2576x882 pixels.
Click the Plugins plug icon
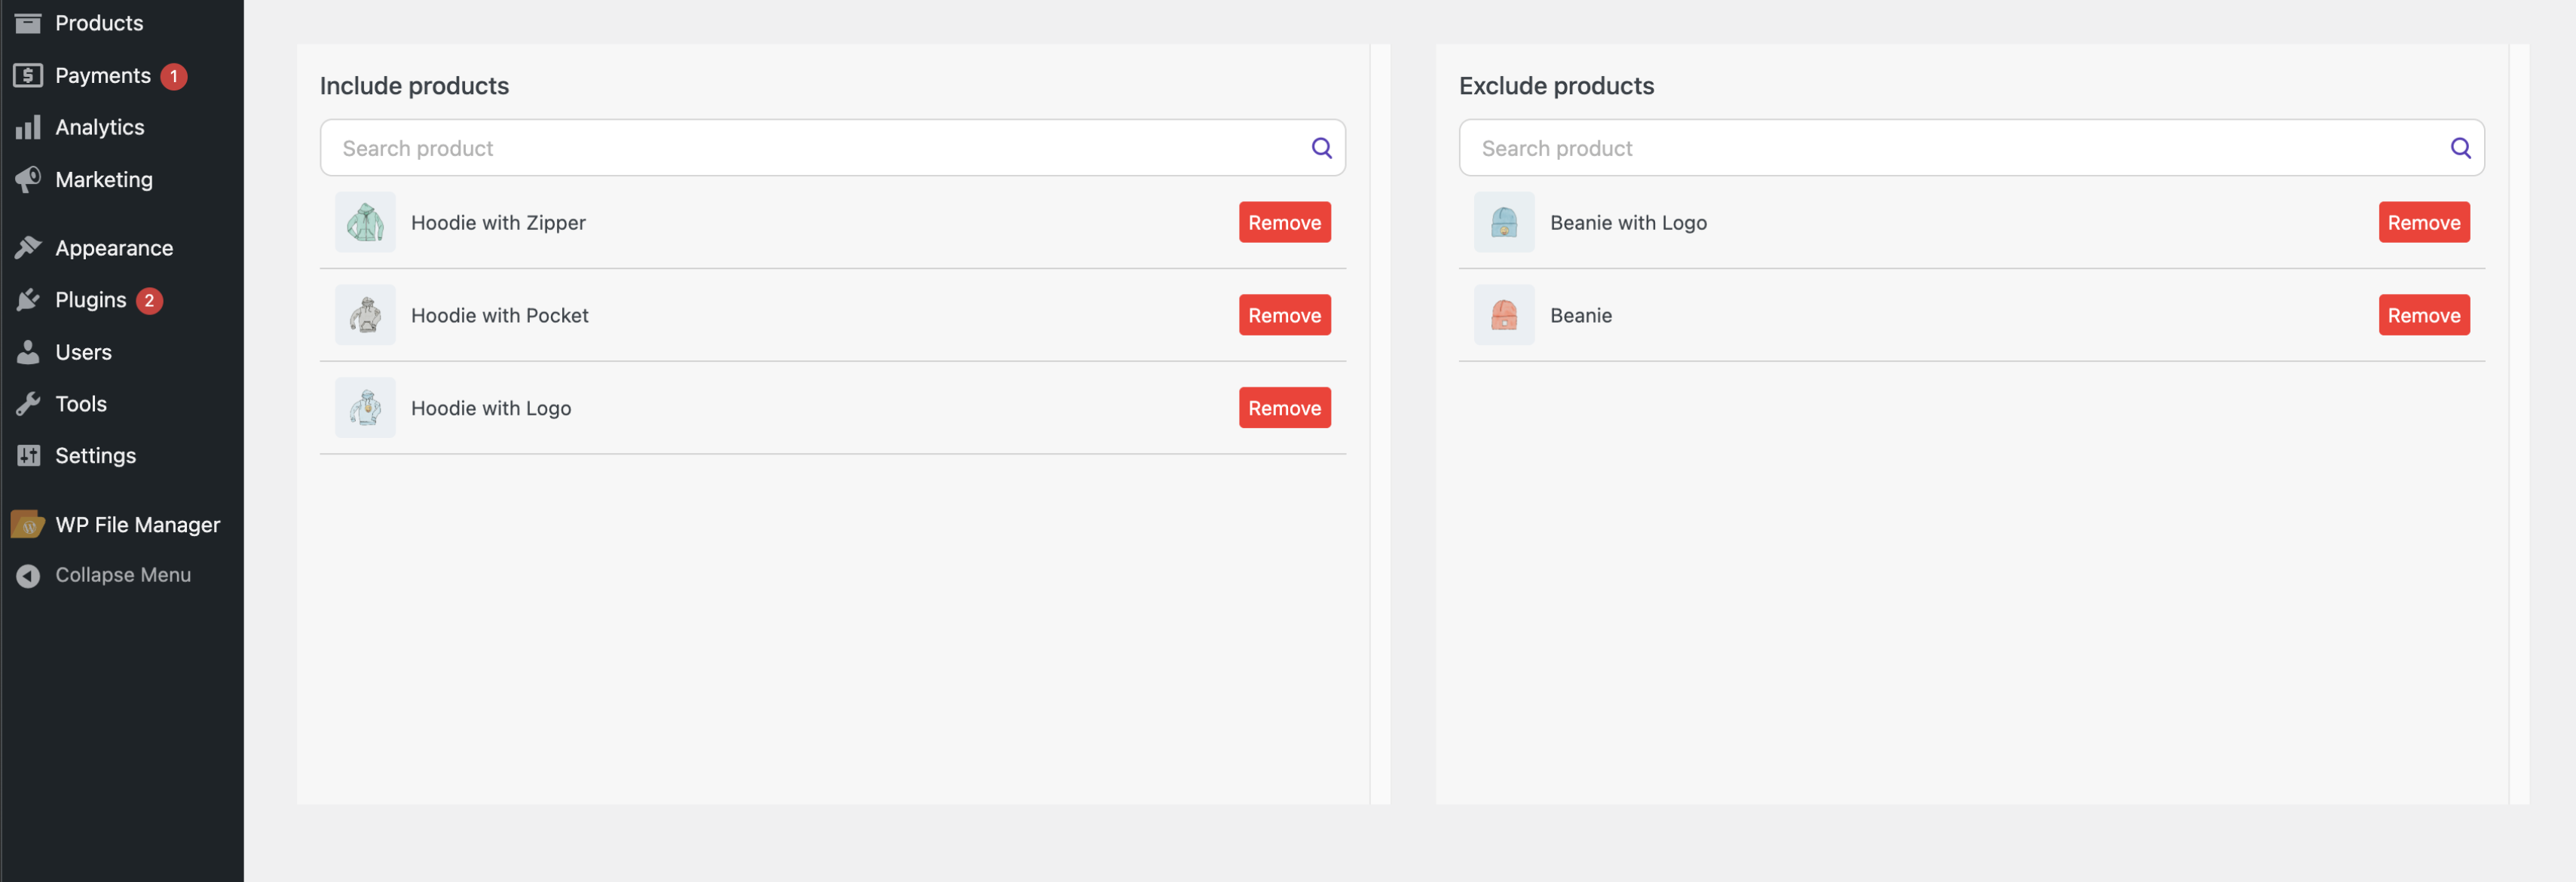[28, 299]
